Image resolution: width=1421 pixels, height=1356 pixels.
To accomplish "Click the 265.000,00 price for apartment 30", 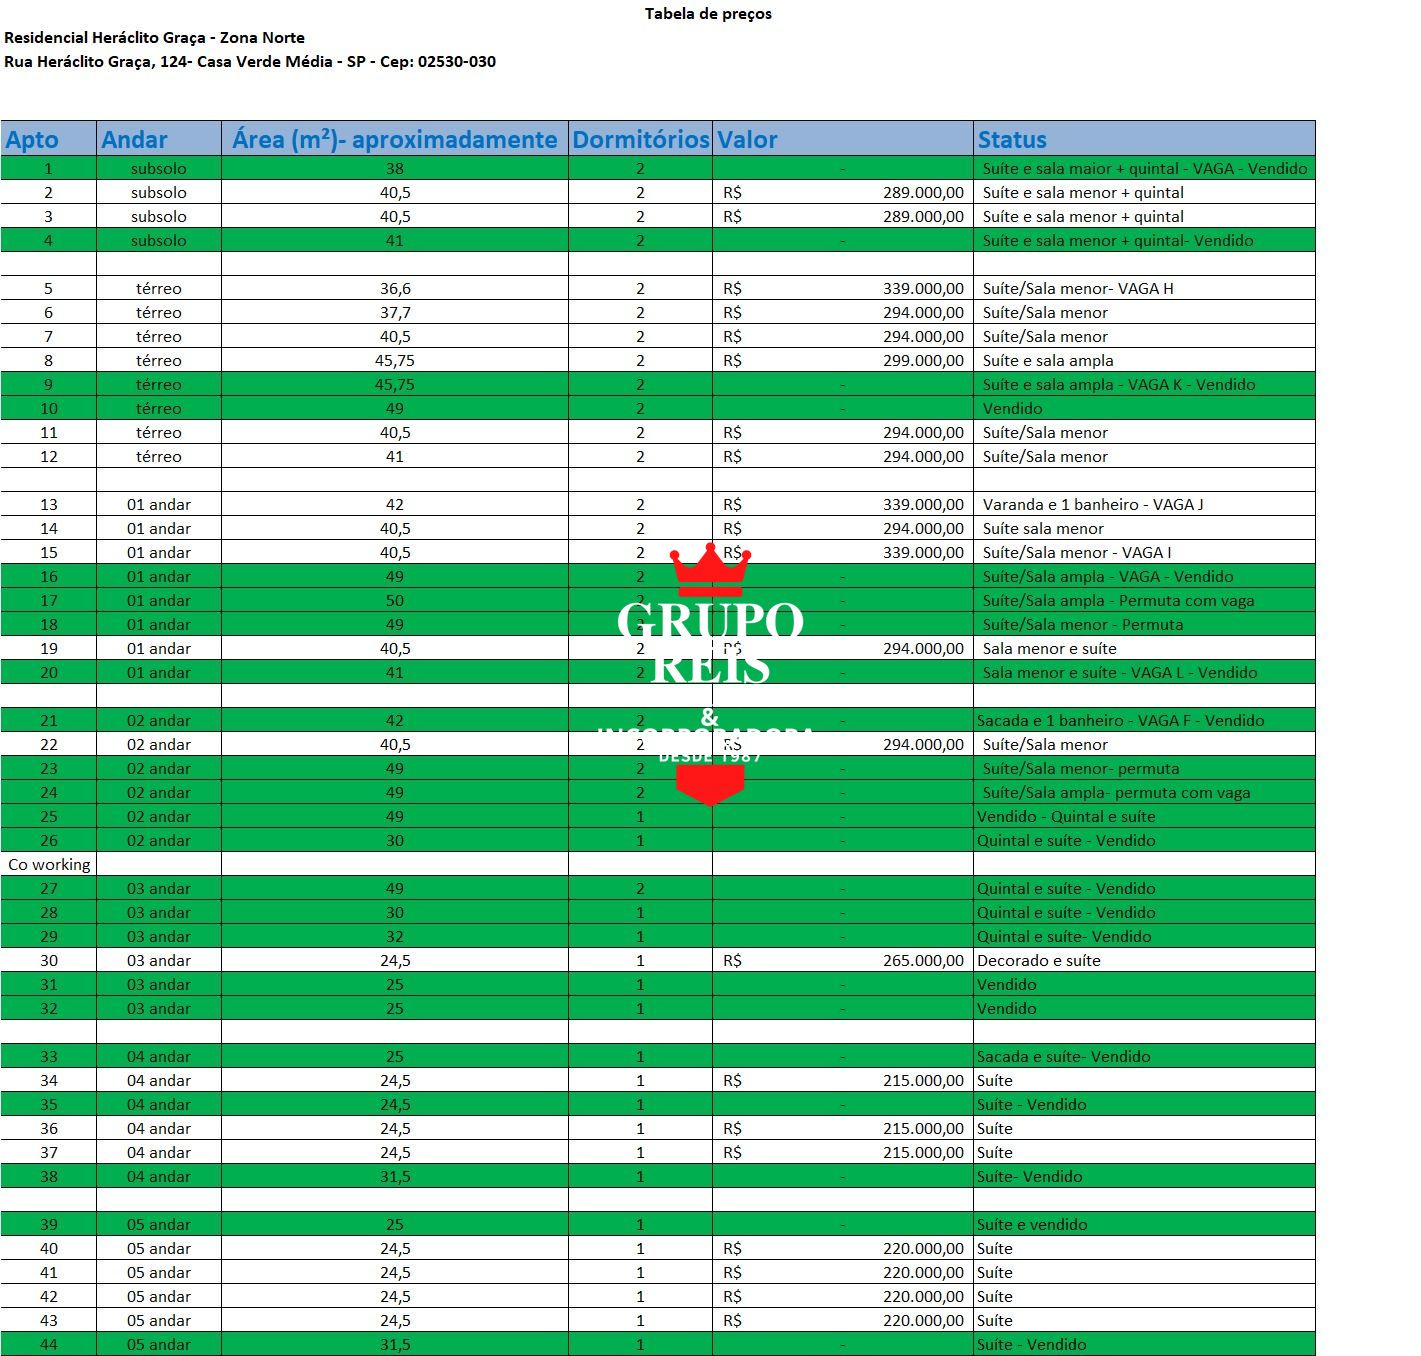I will click(x=923, y=961).
